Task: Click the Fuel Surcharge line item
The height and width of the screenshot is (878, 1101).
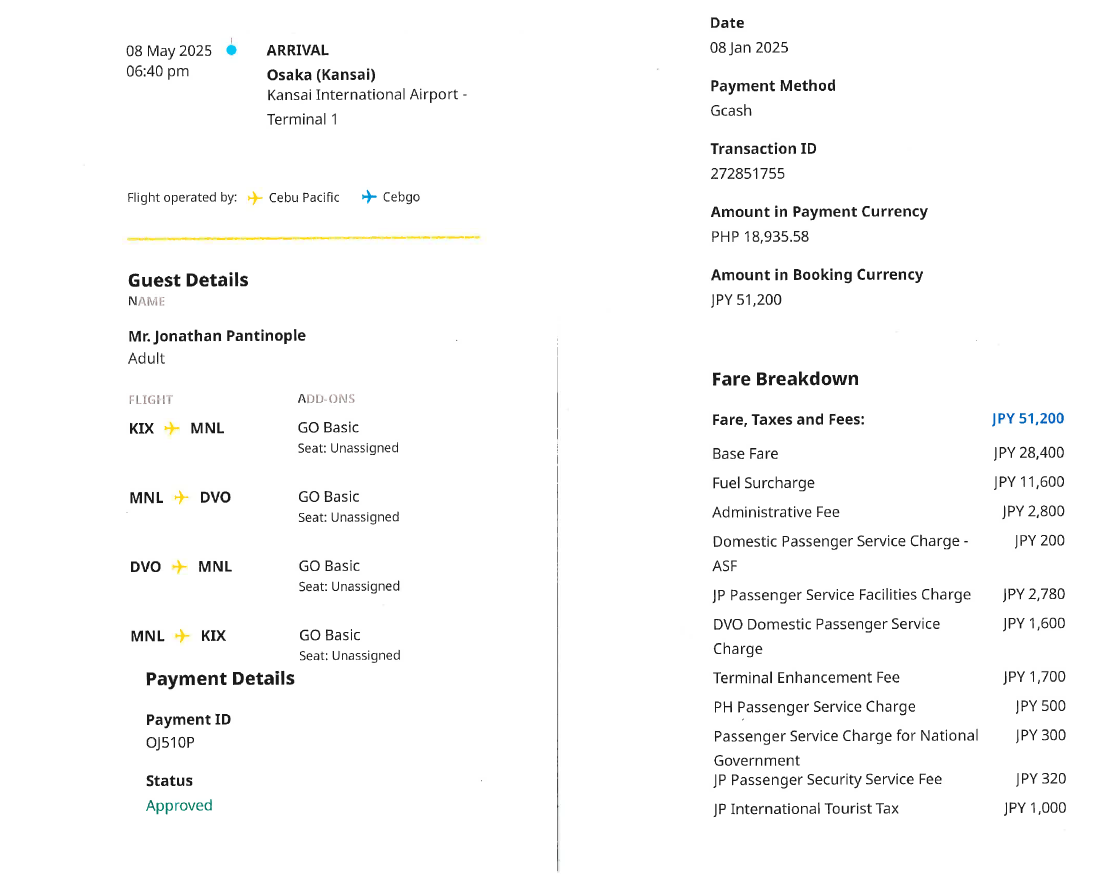Action: 763,482
